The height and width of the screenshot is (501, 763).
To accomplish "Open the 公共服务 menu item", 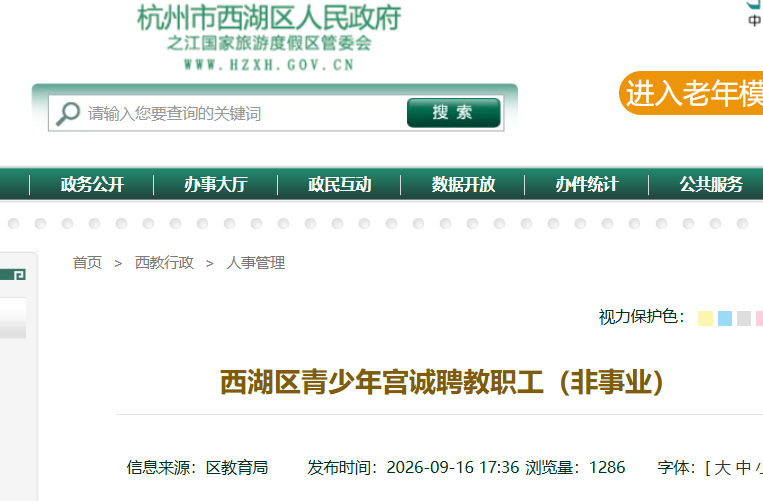I will click(711, 184).
